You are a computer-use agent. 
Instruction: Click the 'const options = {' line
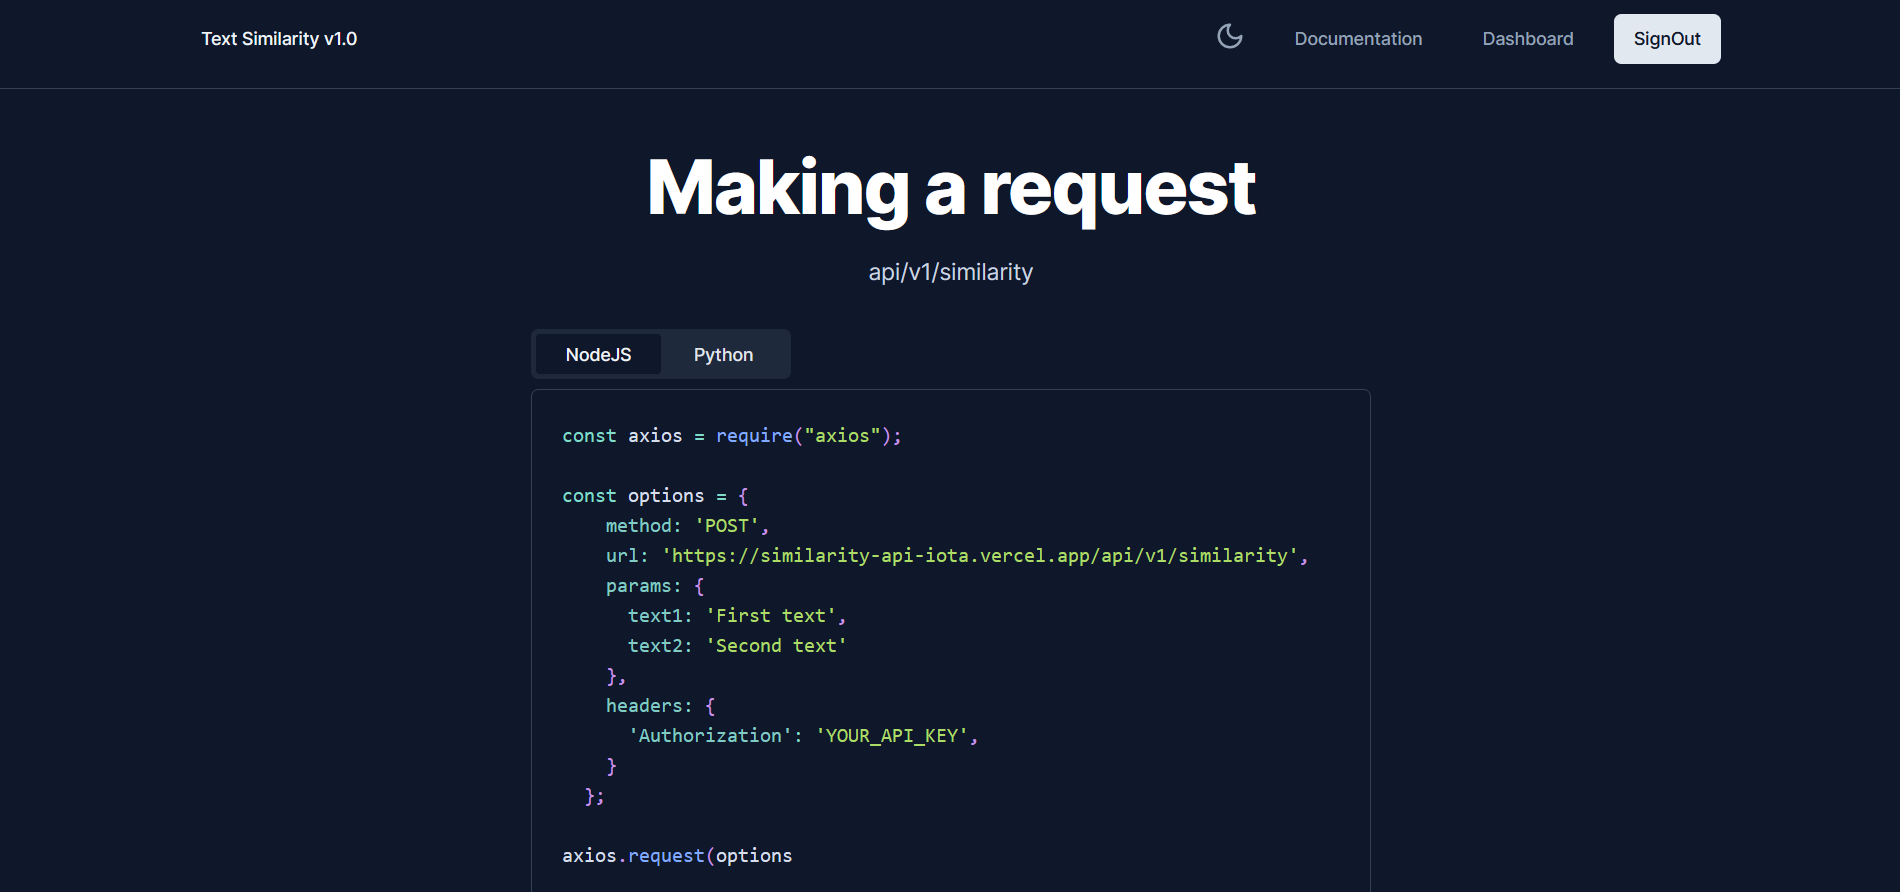[x=655, y=496]
